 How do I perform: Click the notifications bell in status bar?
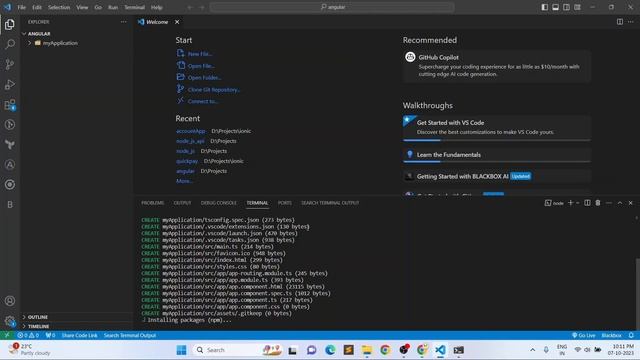click(x=631, y=335)
